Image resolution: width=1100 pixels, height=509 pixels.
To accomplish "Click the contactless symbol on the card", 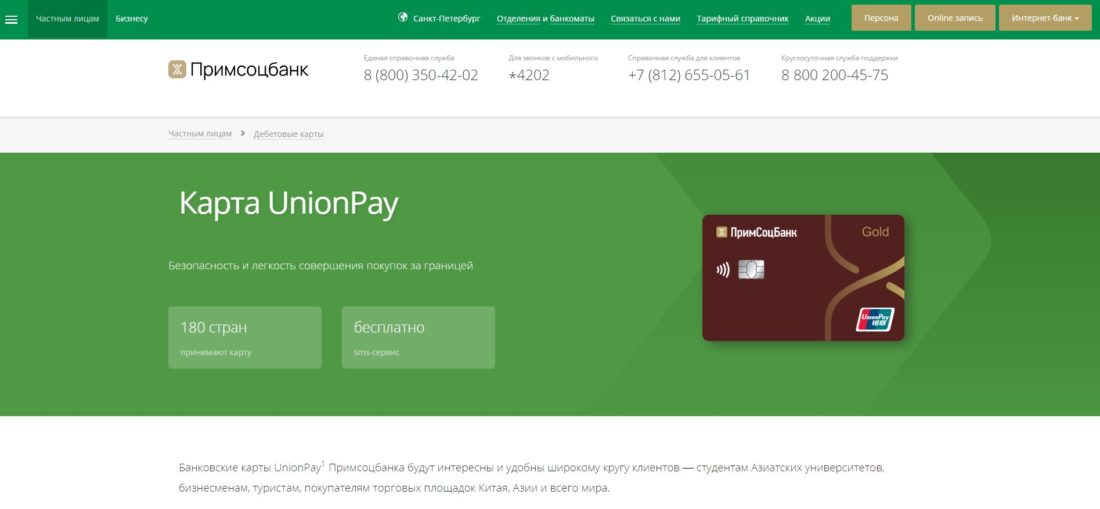I will [723, 270].
